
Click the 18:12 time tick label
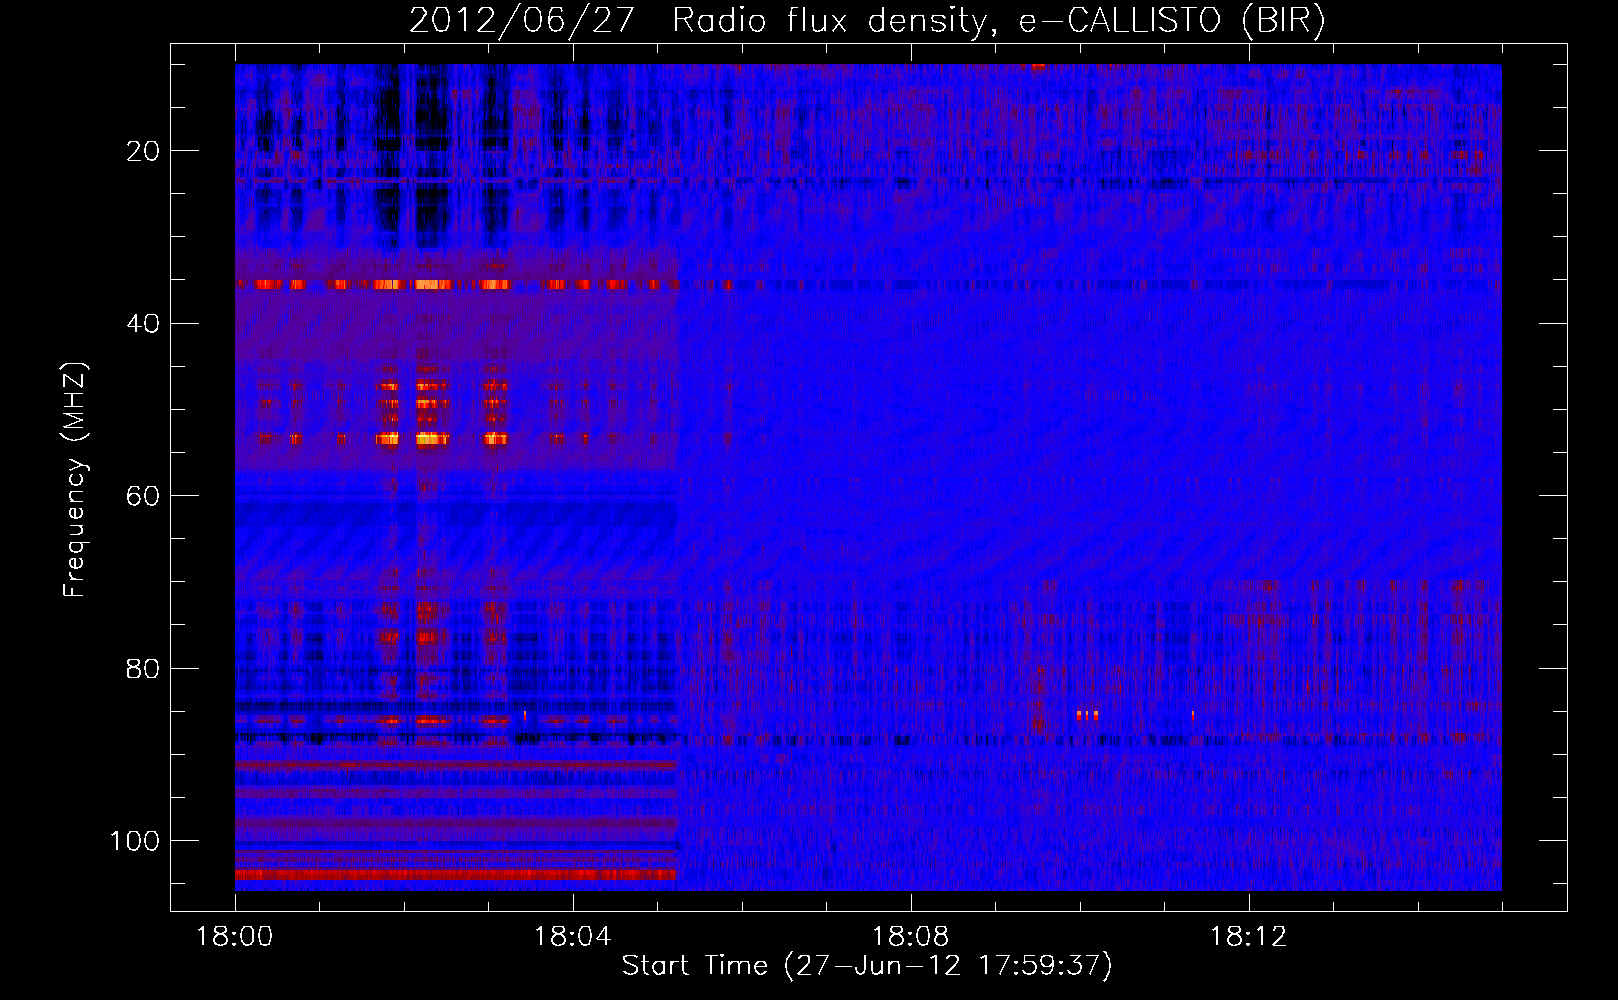click(x=1248, y=937)
